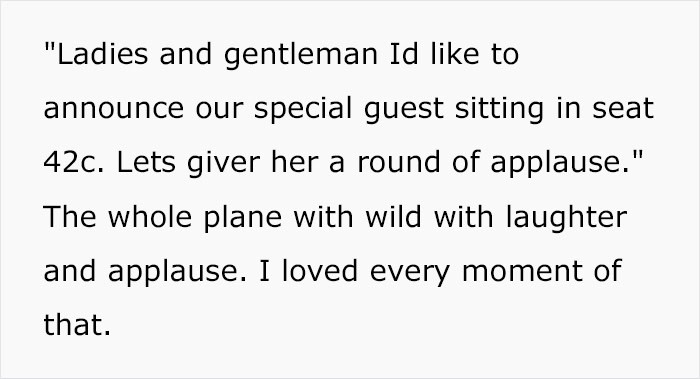Click the word "special" in second line

tap(303, 110)
